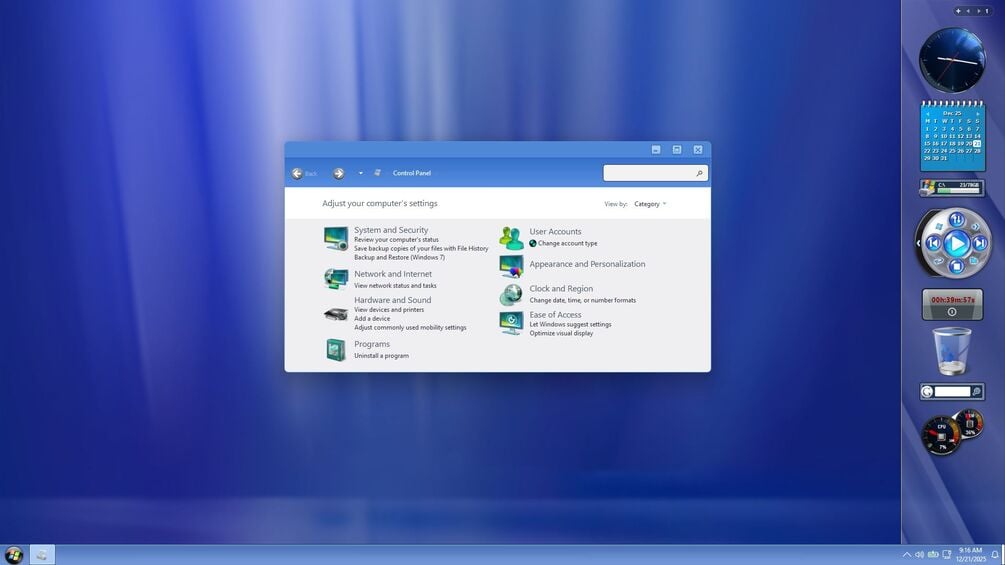The height and width of the screenshot is (565, 1005).
Task: Click the Network and Internet globe icon
Action: [336, 279]
